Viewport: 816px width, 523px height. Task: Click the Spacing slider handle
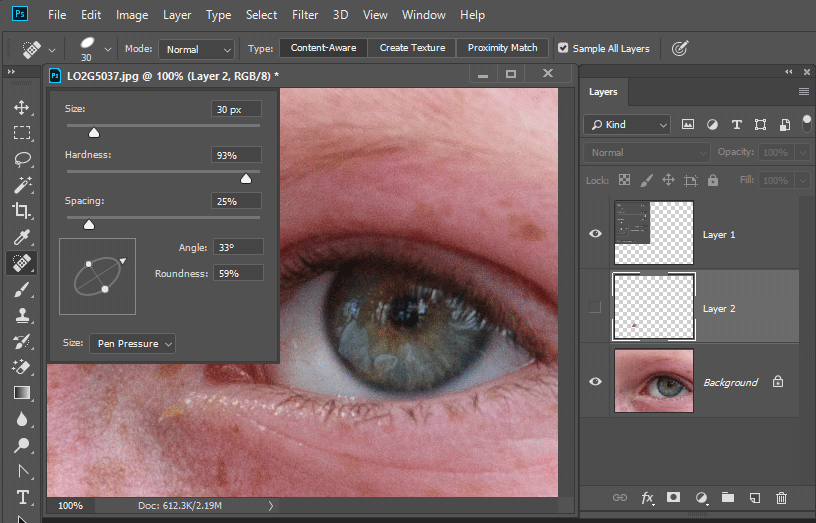pyautogui.click(x=89, y=224)
